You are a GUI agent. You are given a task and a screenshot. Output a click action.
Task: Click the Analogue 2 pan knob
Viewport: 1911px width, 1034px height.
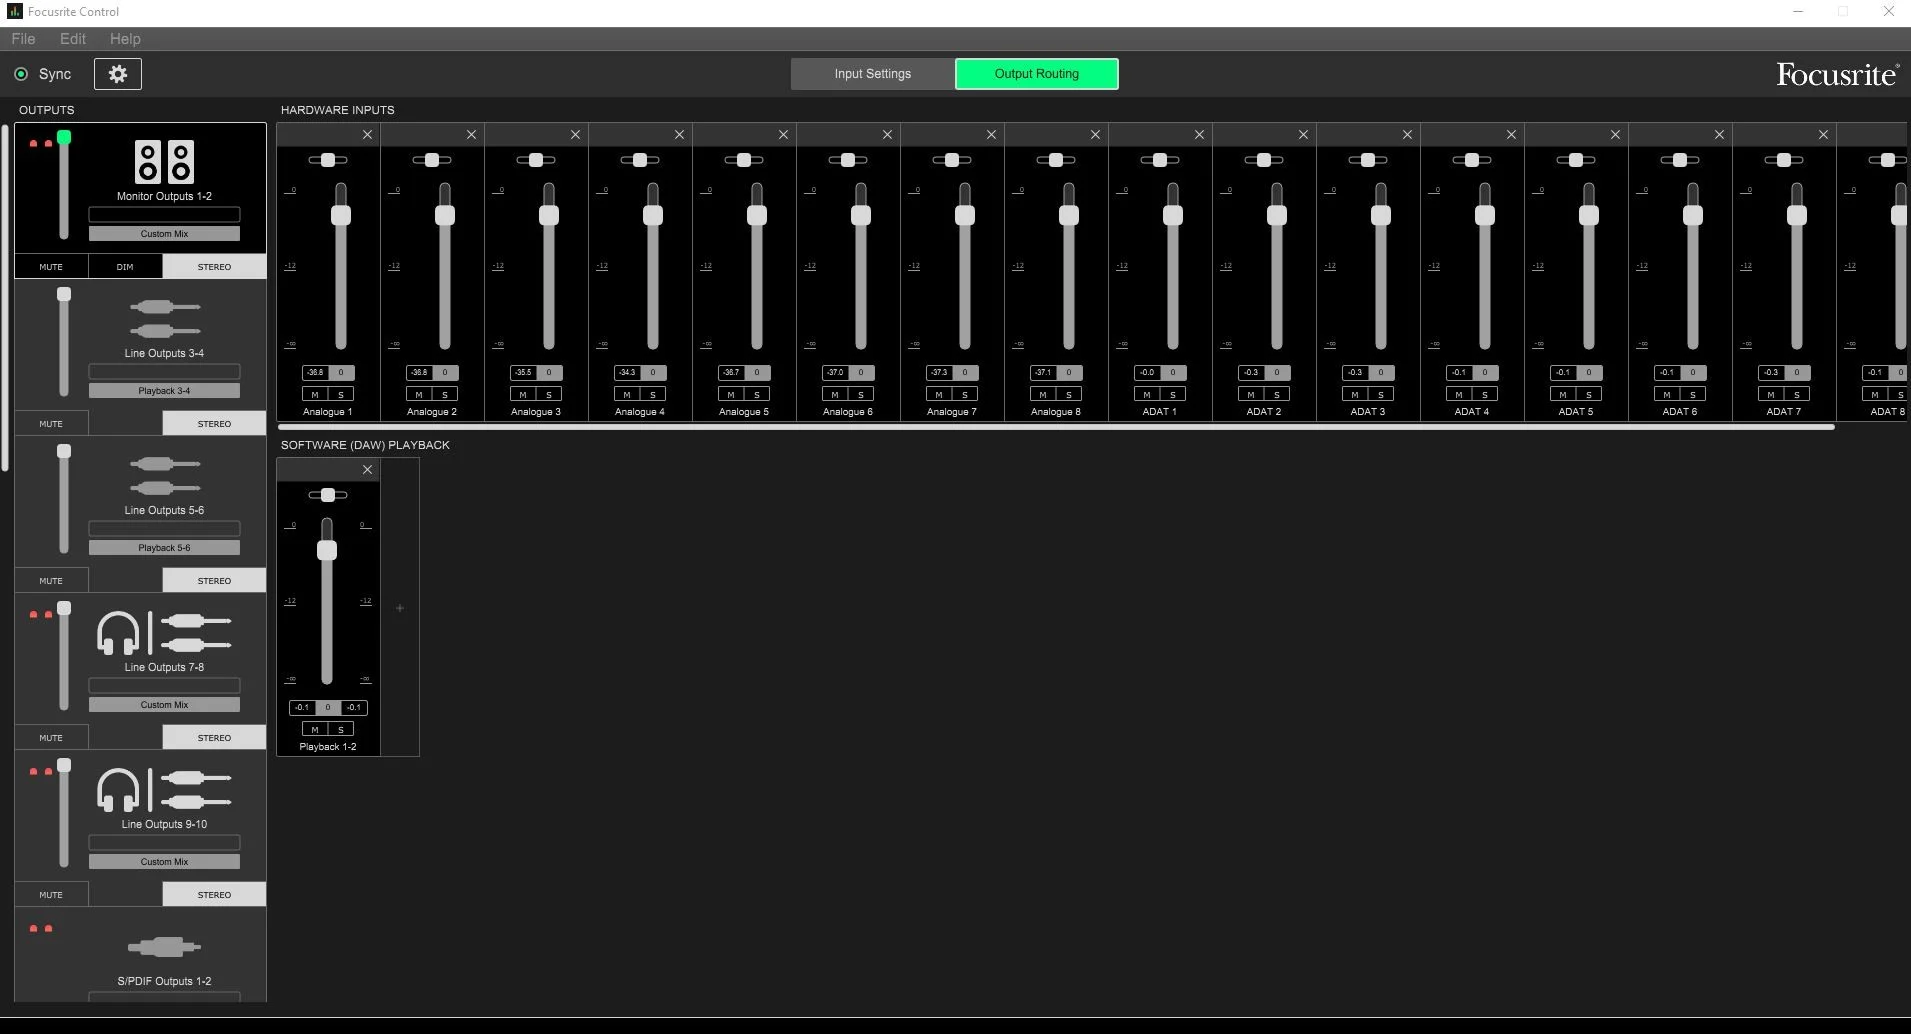click(x=432, y=160)
